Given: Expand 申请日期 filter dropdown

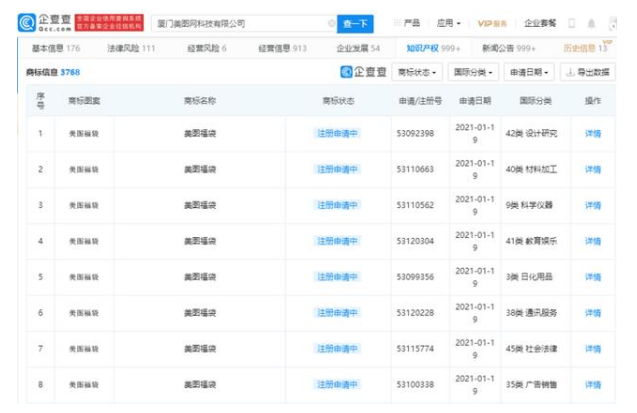Looking at the screenshot, I should tap(529, 72).
